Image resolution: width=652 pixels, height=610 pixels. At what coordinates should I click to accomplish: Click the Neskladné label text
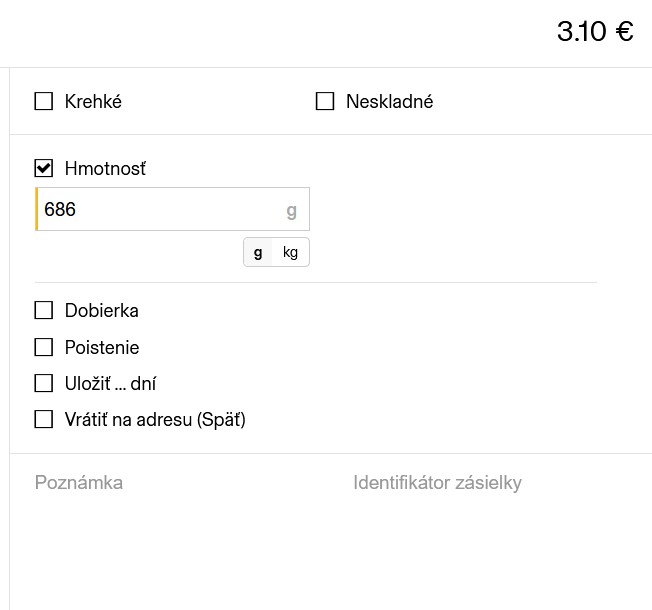coord(389,101)
